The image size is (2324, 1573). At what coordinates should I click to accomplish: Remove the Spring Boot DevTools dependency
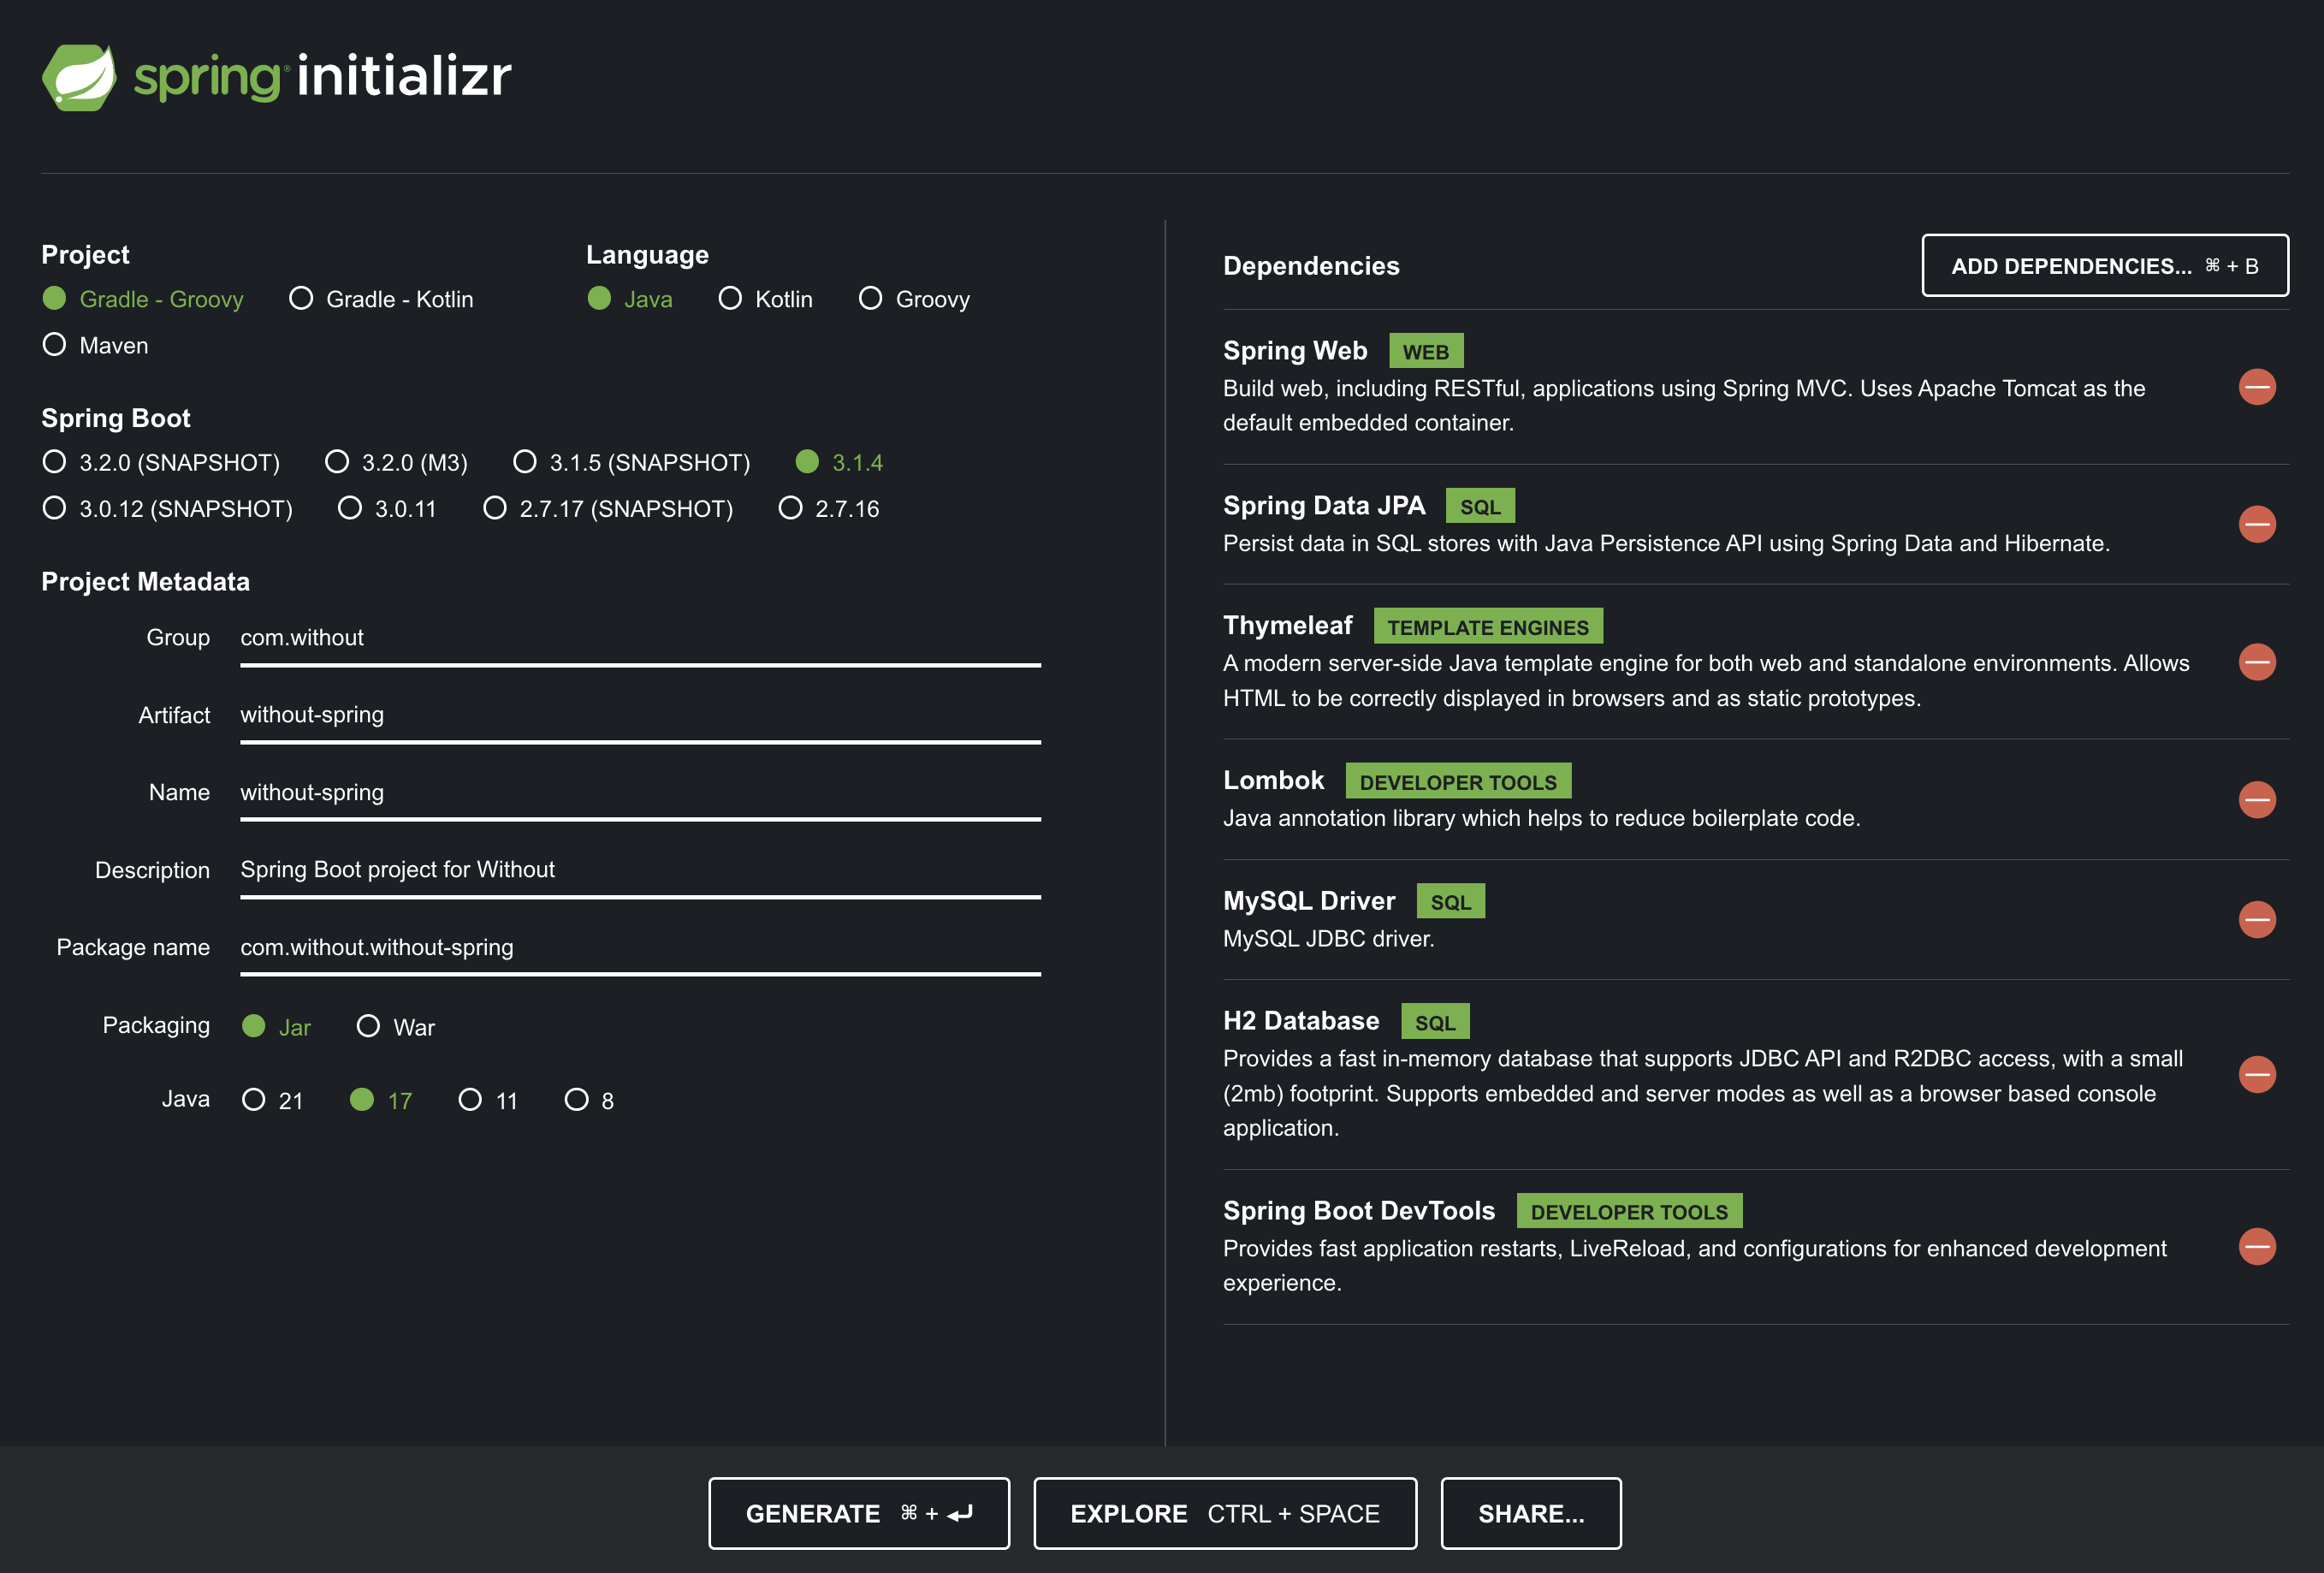coord(2256,1246)
